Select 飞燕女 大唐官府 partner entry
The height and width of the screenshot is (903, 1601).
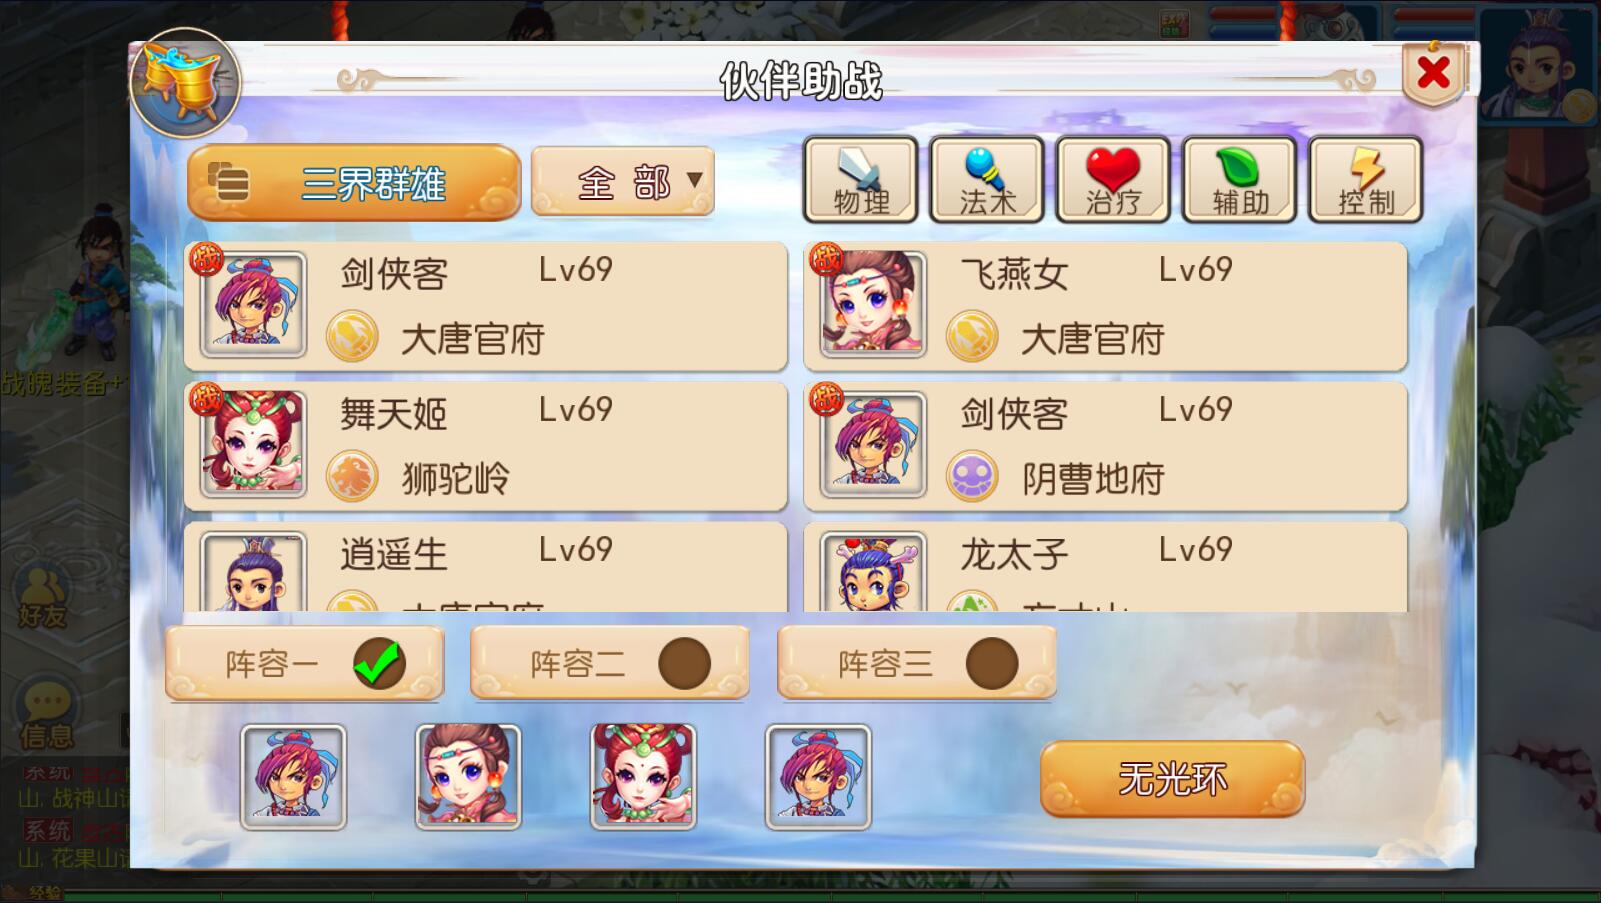(x=1106, y=306)
